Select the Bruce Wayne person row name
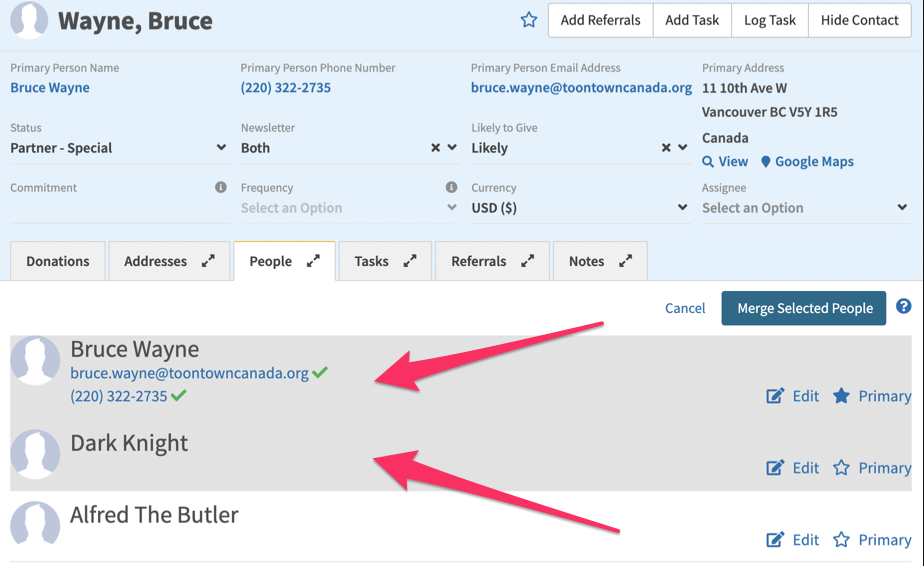This screenshot has height=566, width=924. pyautogui.click(x=135, y=350)
